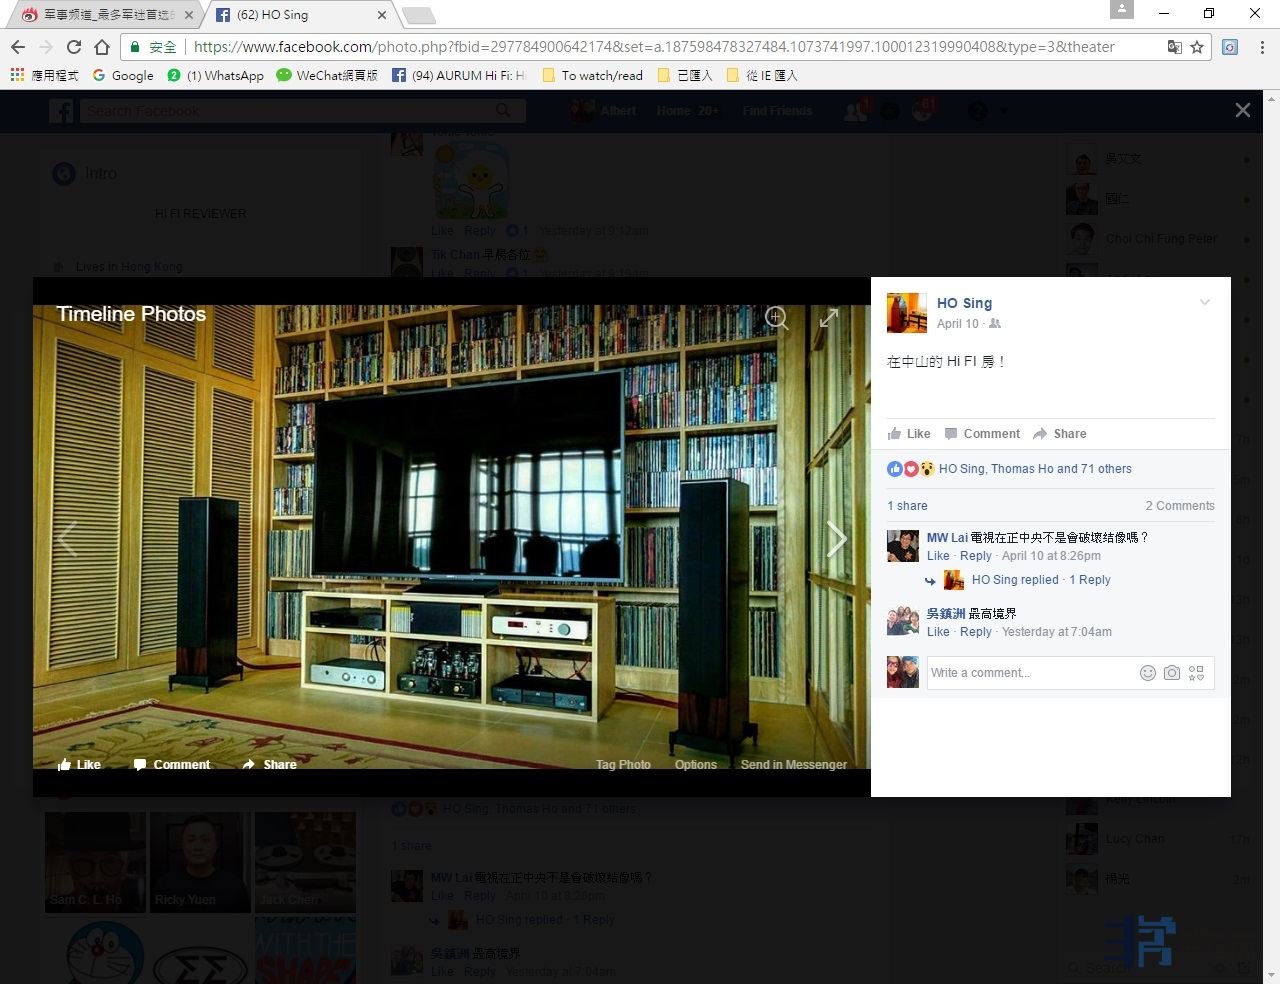This screenshot has width=1280, height=984.
Task: Open the emoji picker in comment box
Action: tap(1148, 673)
